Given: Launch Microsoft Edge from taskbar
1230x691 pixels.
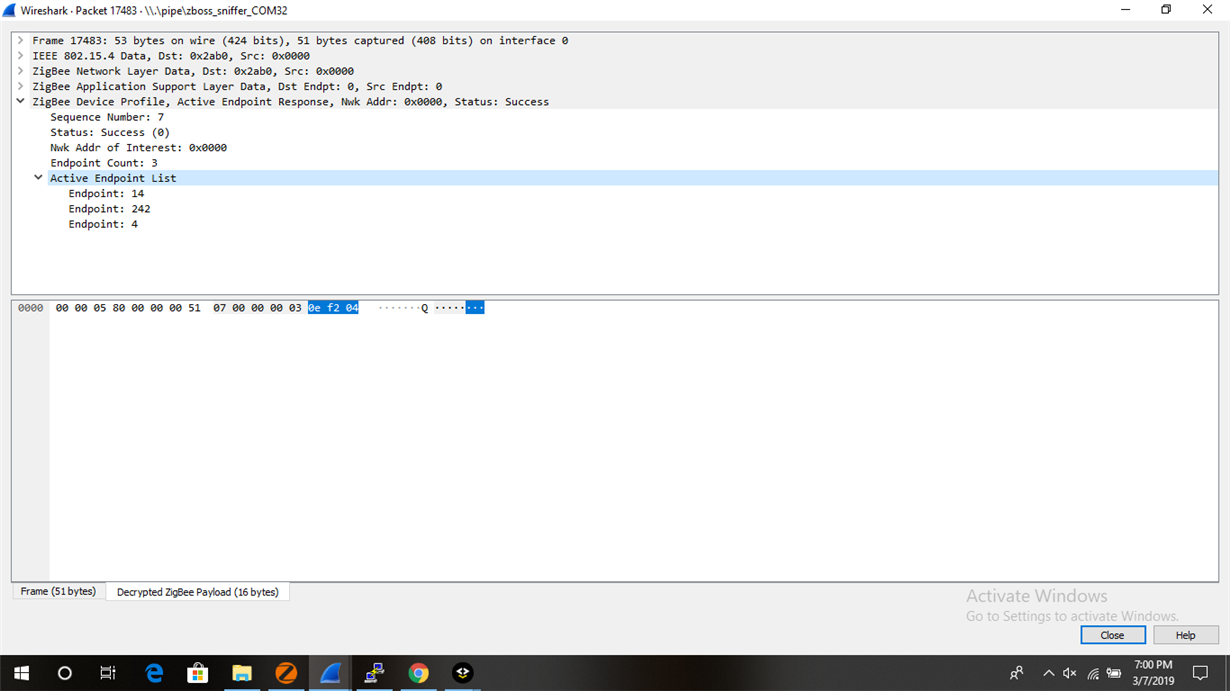Looking at the screenshot, I should click(154, 673).
